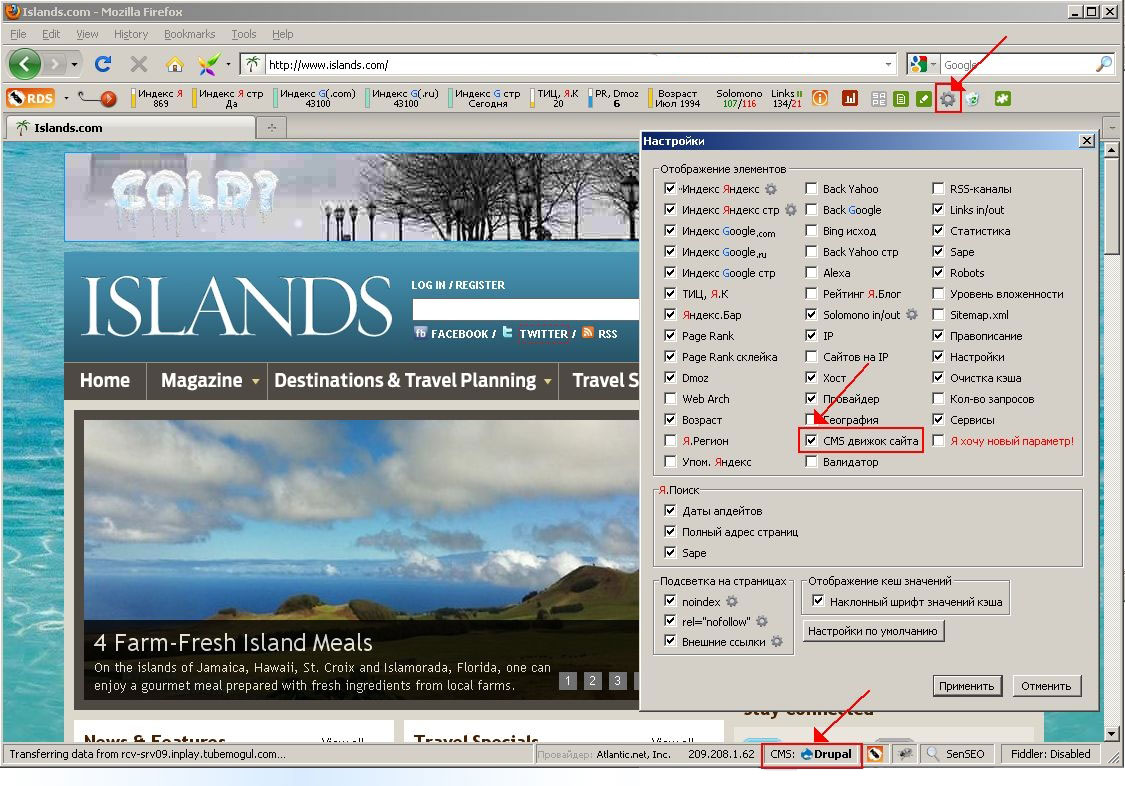Open the green document icon in RDS bar
1125x786 pixels.
coord(901,99)
